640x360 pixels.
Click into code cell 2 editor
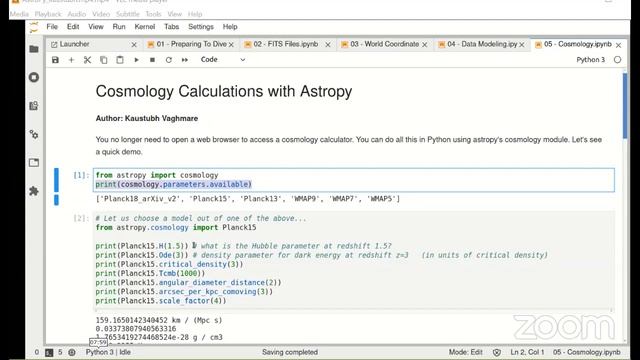[x=353, y=260]
